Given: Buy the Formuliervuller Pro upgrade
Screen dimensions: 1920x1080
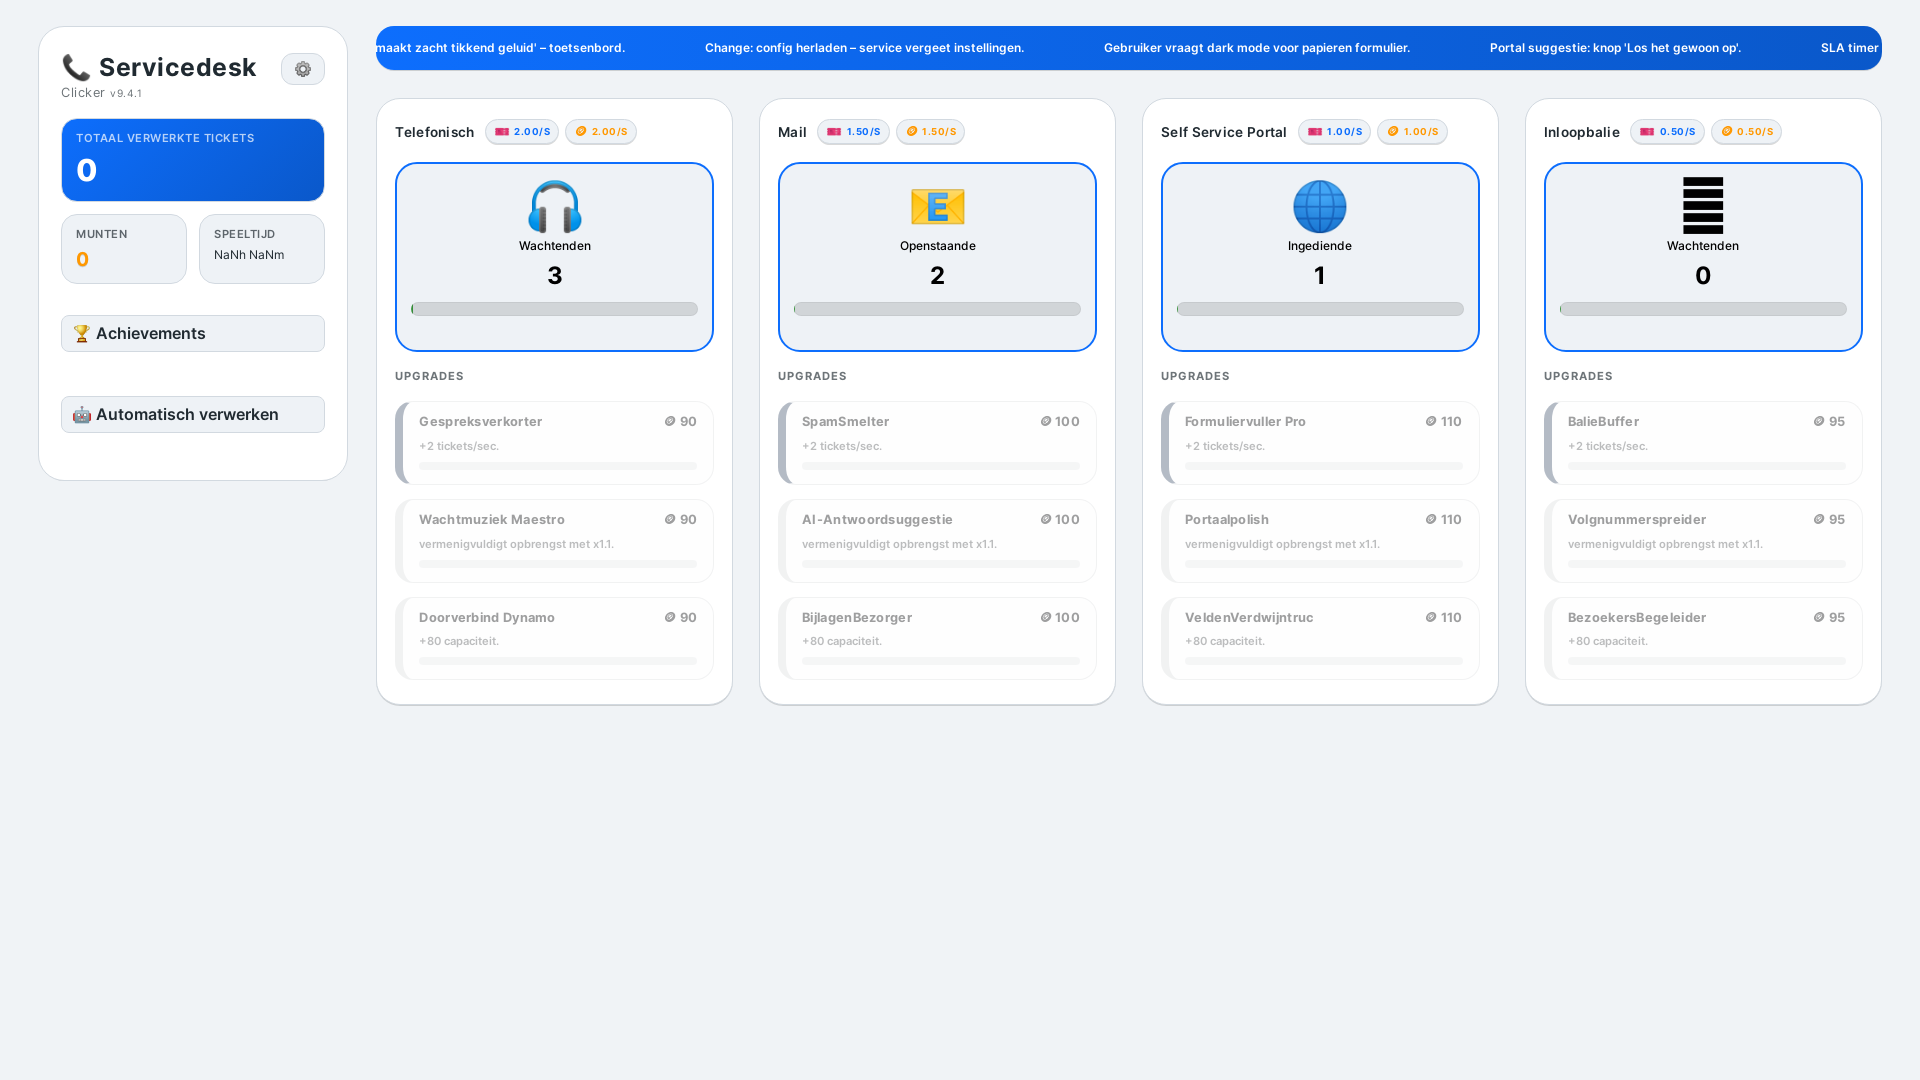Looking at the screenshot, I should pos(1320,443).
